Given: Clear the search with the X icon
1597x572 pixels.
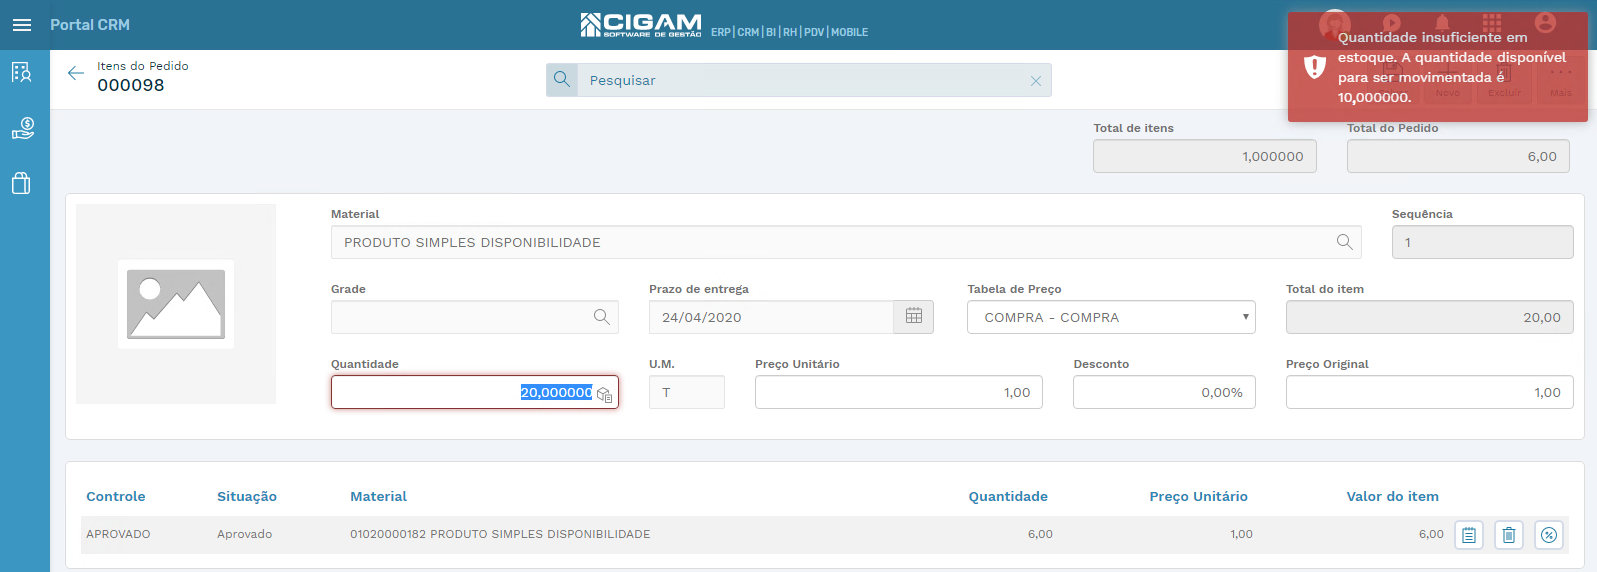Looking at the screenshot, I should coord(1036,81).
